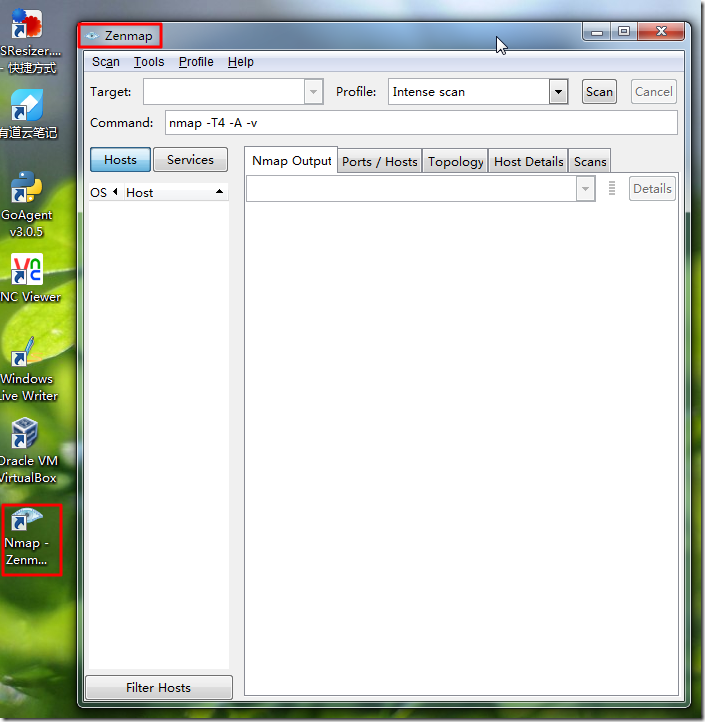Screen dimensions: 705x722
Task: Select the Oracle VM VirtualBox desktop icon
Action: point(25,433)
